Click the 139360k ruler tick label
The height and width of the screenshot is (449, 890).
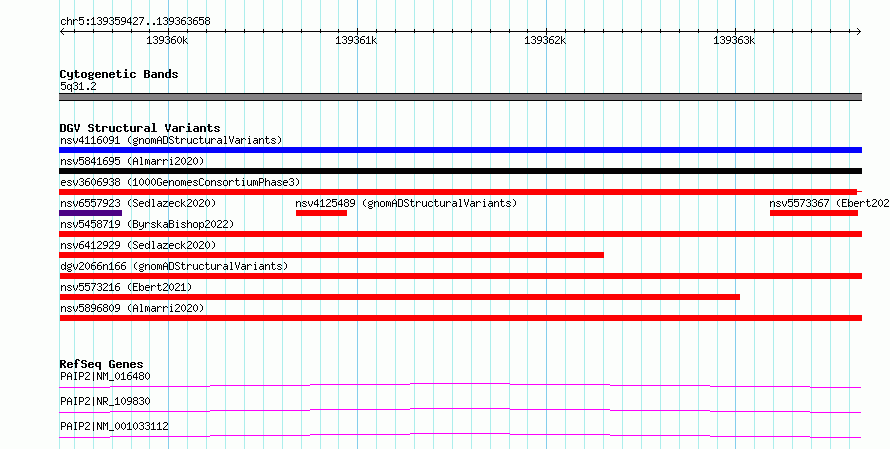point(167,40)
